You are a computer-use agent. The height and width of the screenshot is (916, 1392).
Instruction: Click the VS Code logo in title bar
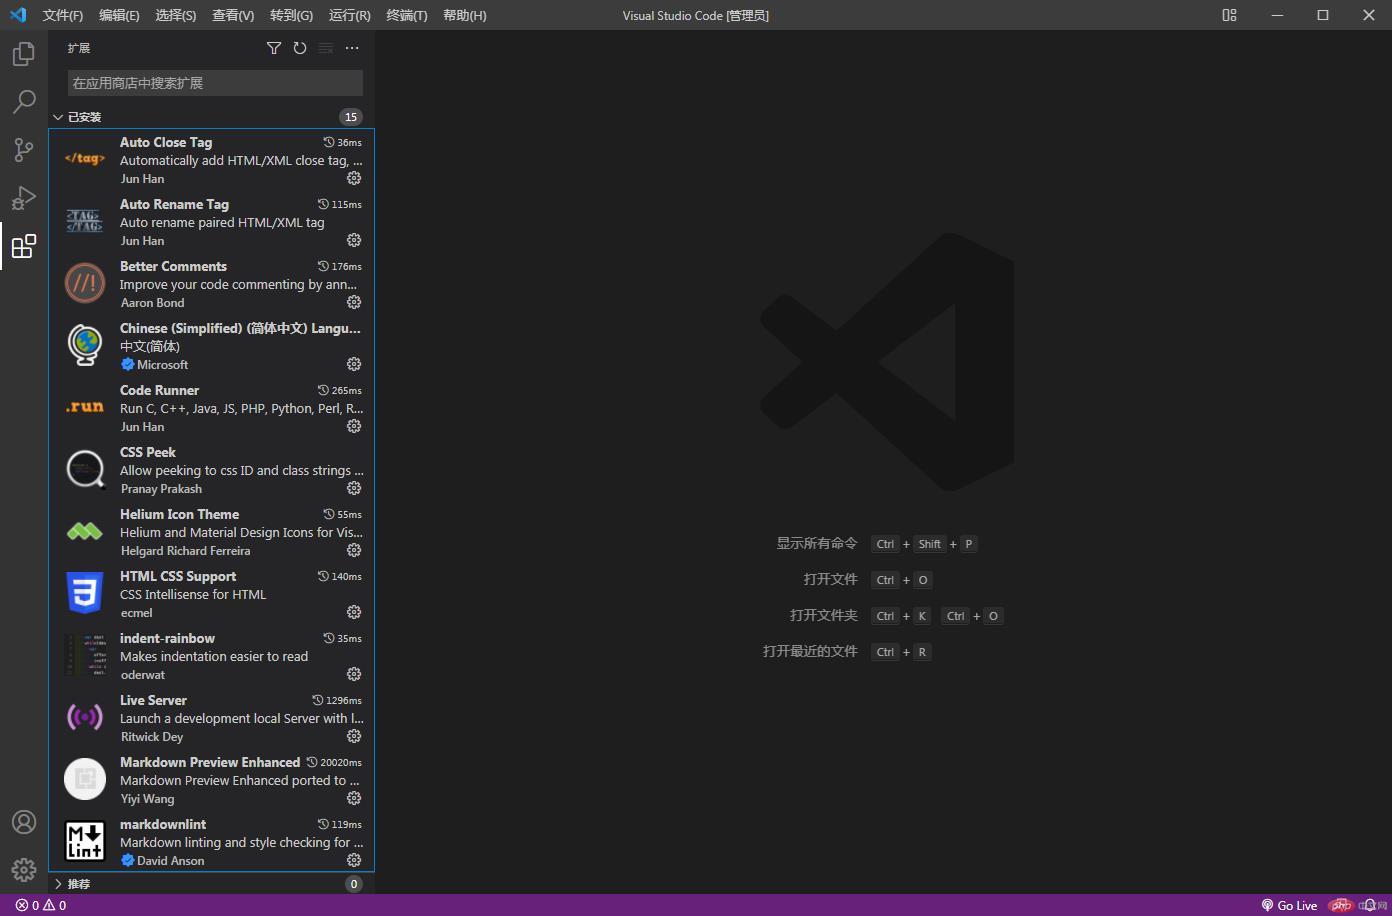[18, 15]
